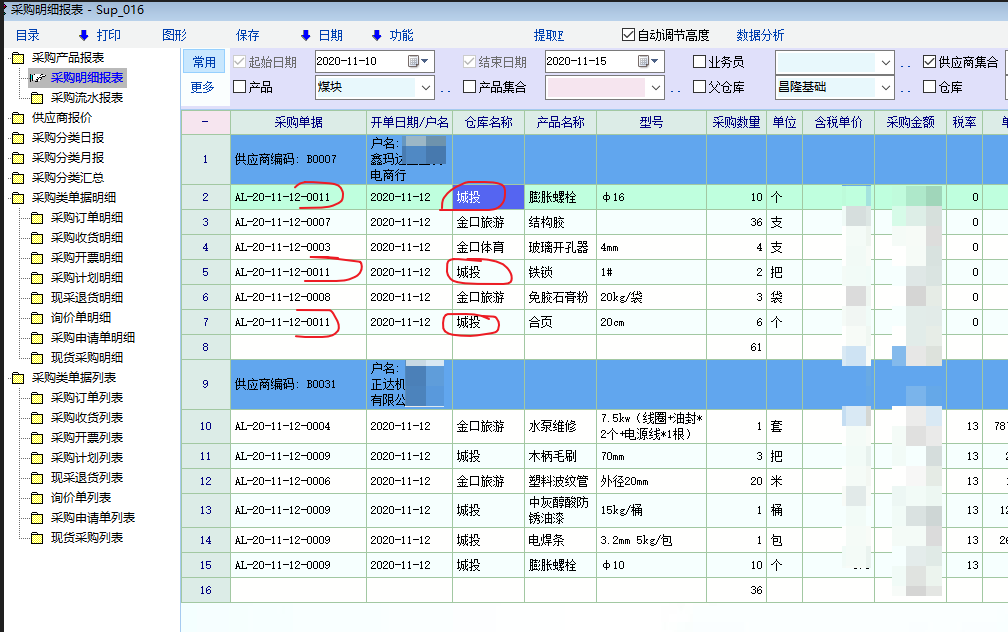Click folder icon beside 采购订单明细
The image size is (1008, 632).
(x=37, y=218)
